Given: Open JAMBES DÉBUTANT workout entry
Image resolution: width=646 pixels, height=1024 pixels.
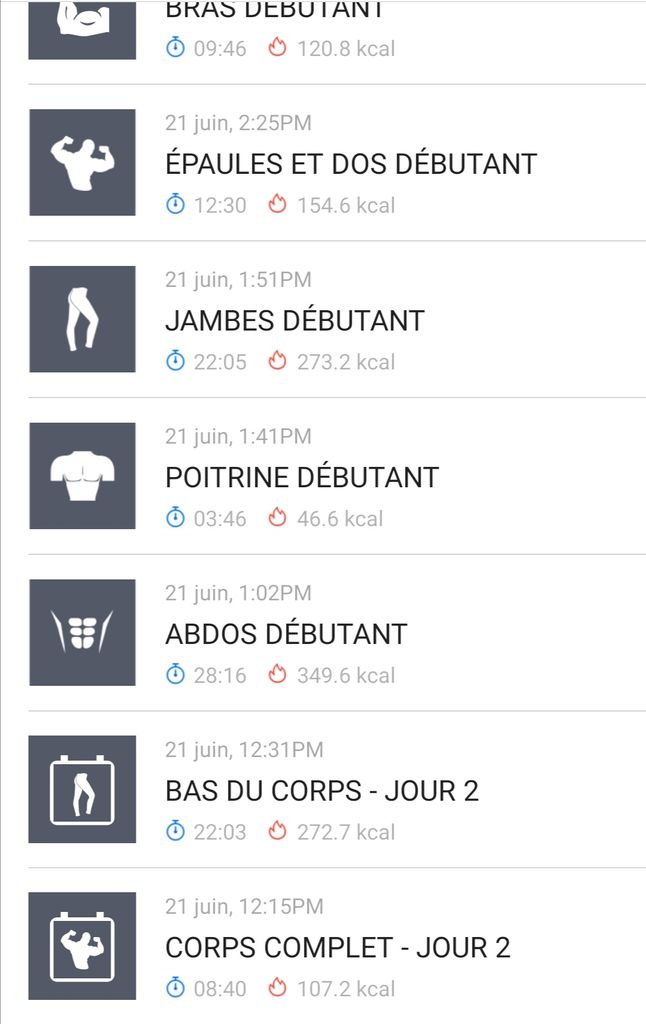Looking at the screenshot, I should click(295, 321).
